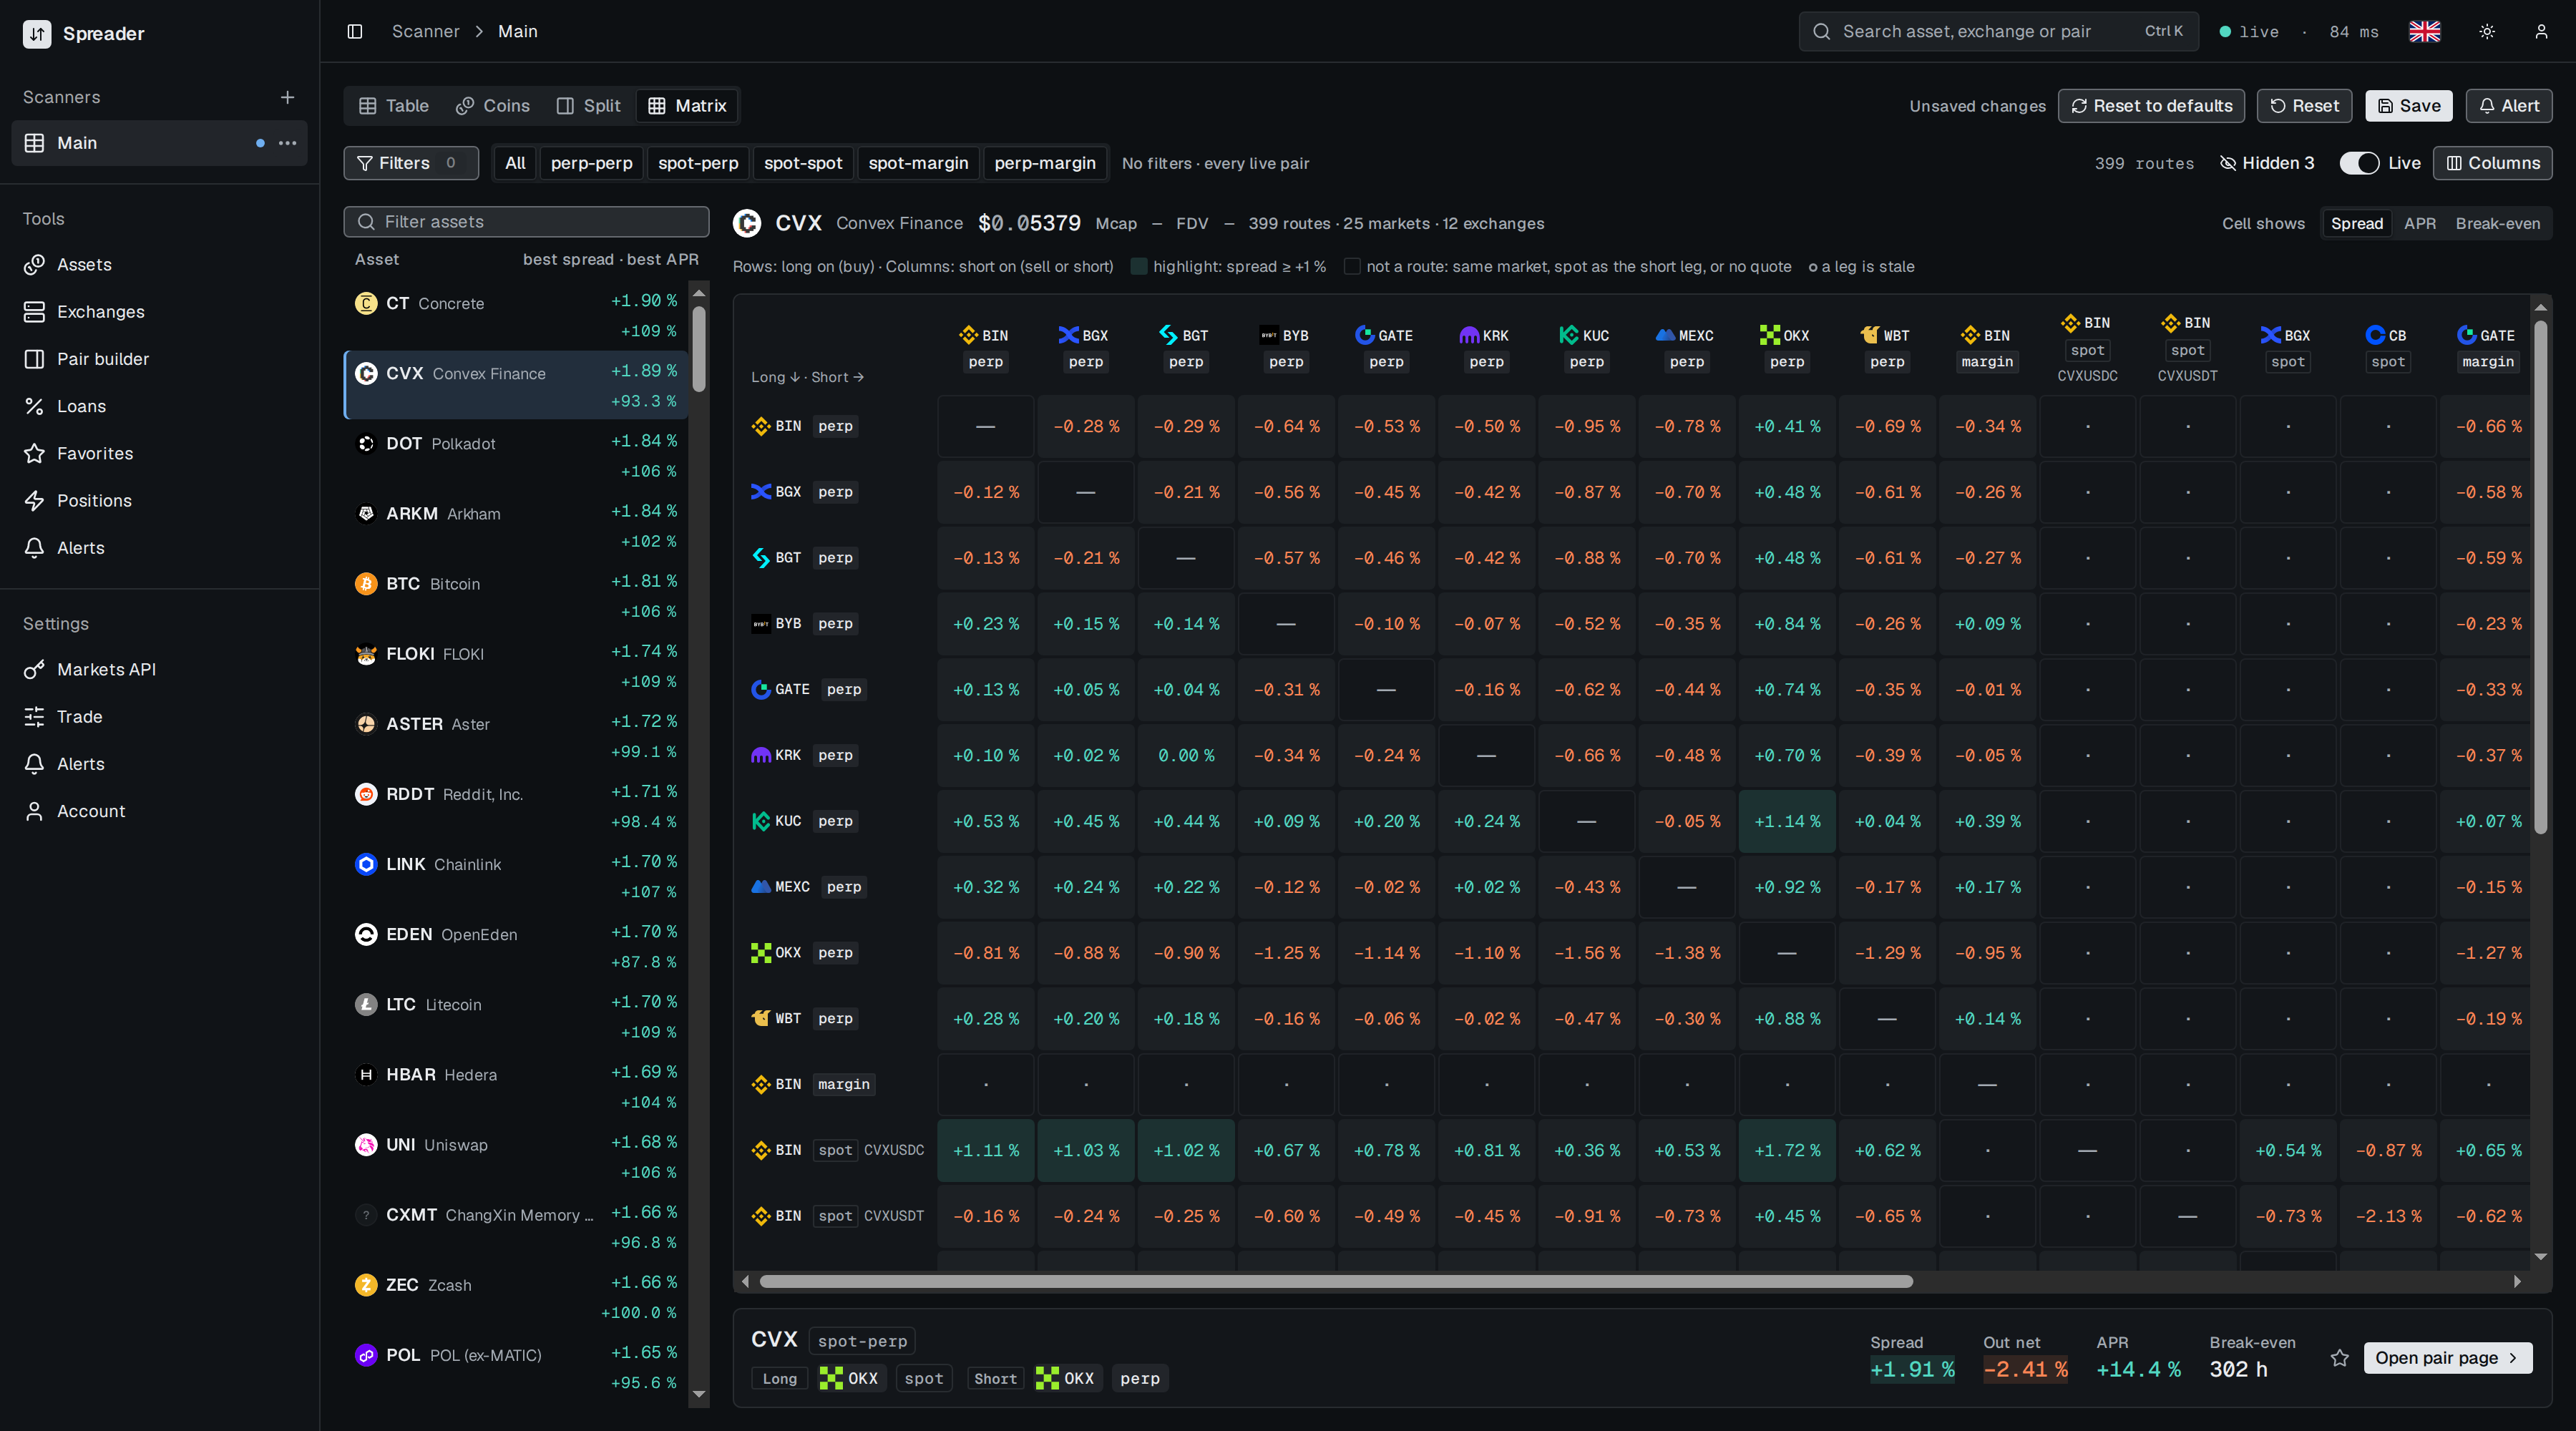Open Favorites in the sidebar

point(160,453)
